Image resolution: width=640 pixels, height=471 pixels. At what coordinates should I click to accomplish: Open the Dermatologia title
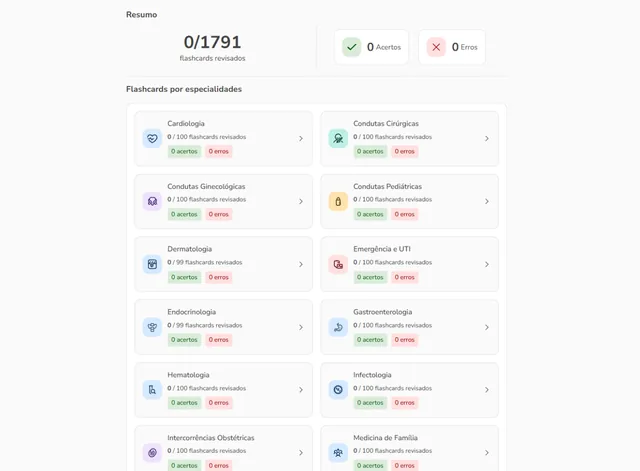tap(189, 249)
